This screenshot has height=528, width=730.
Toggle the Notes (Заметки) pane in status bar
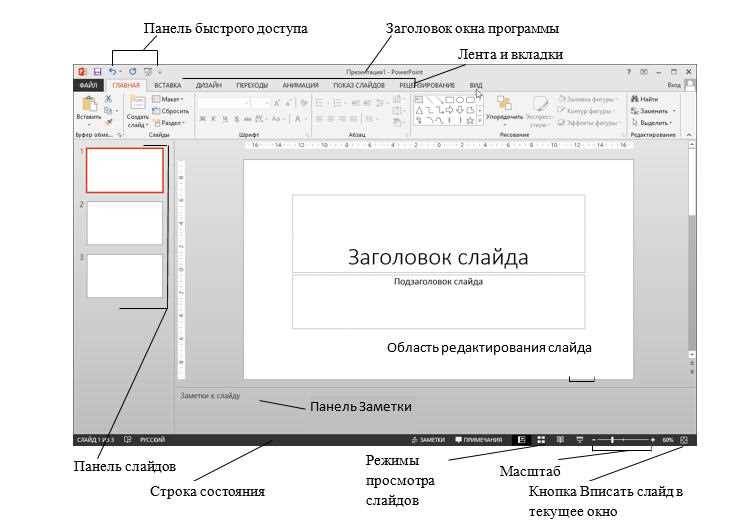pos(428,439)
